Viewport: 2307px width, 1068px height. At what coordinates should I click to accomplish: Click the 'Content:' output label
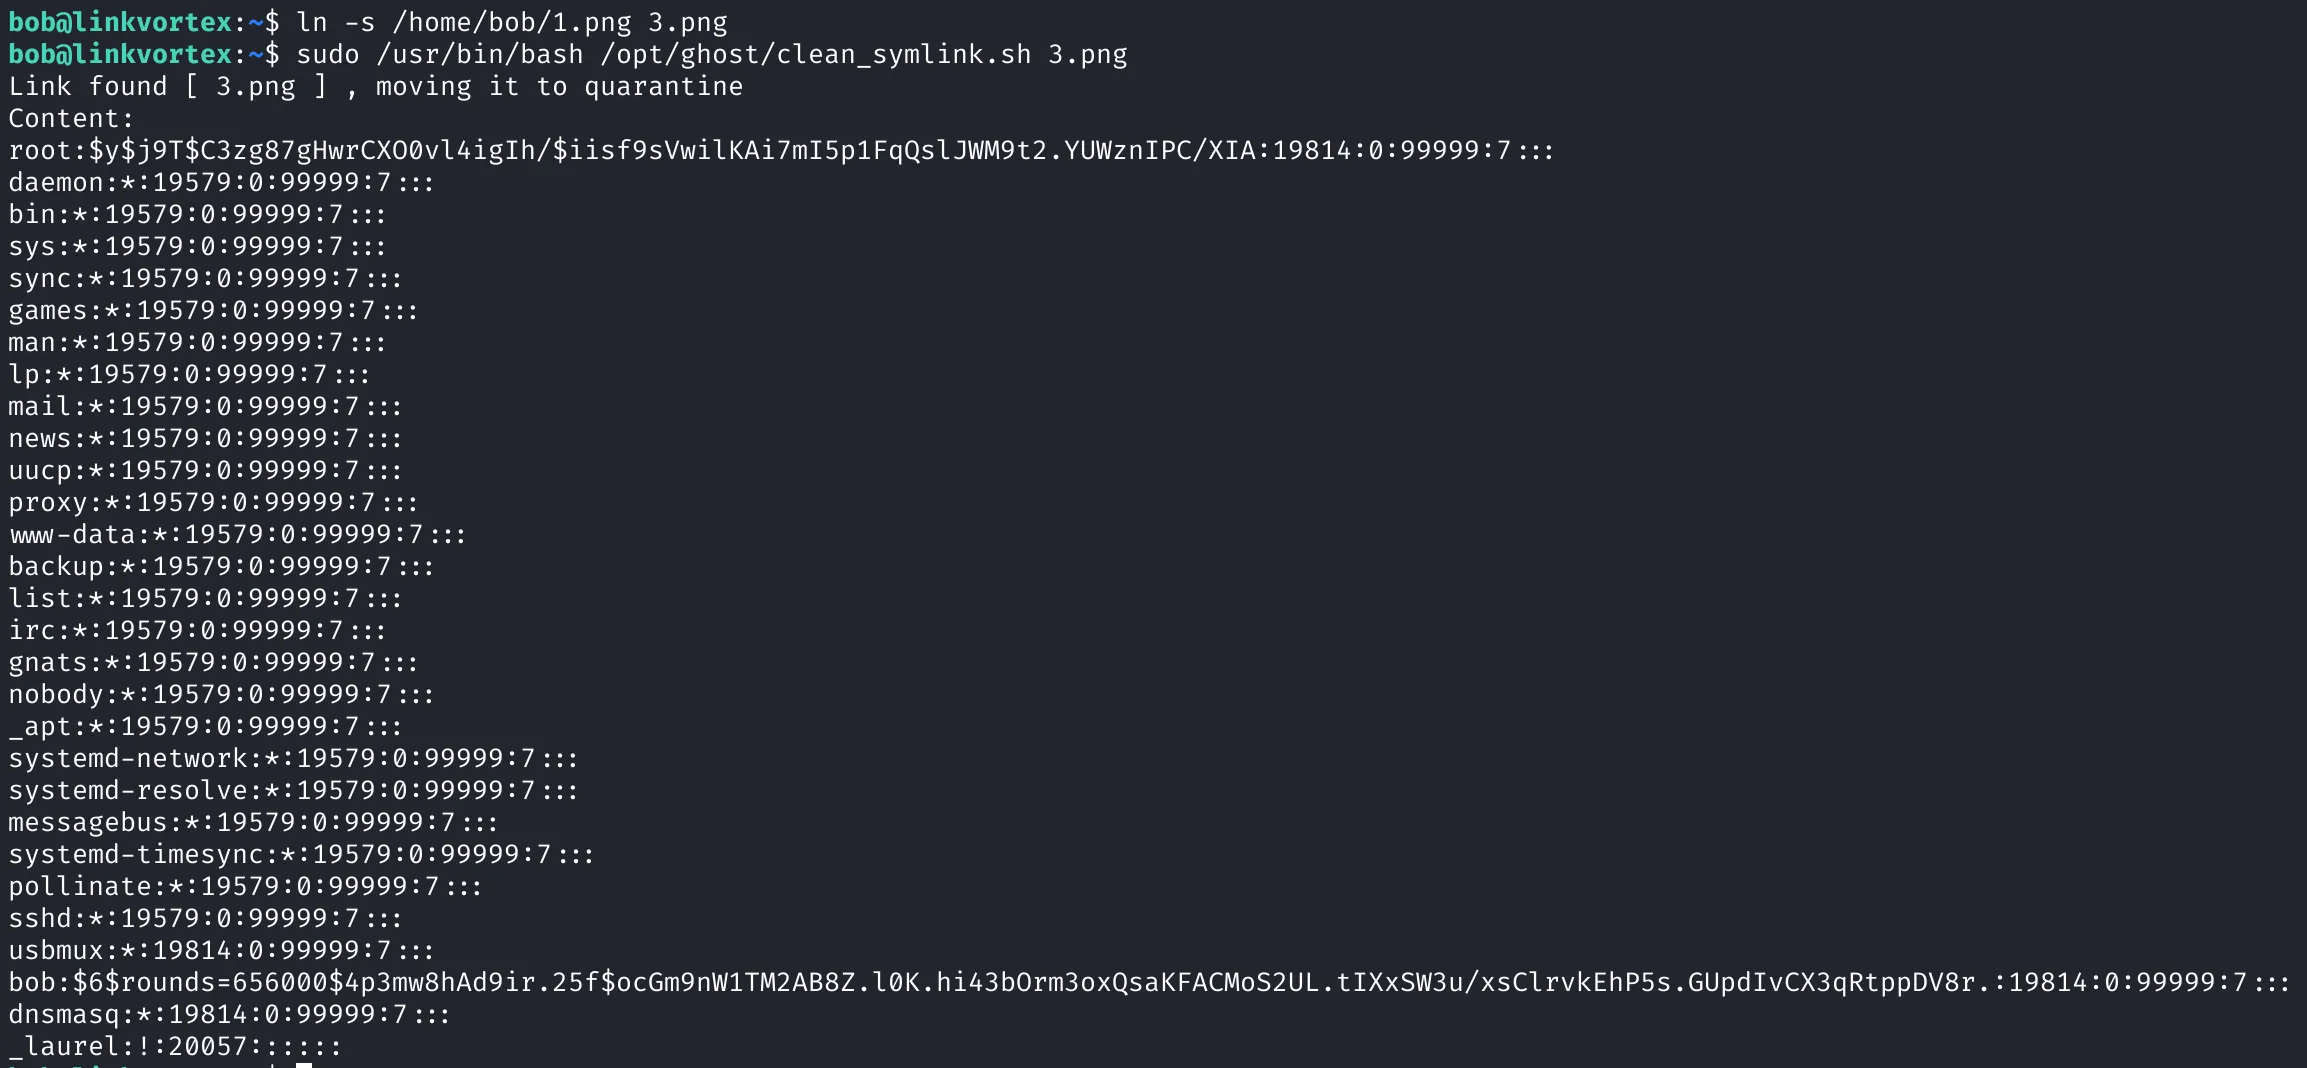click(71, 118)
